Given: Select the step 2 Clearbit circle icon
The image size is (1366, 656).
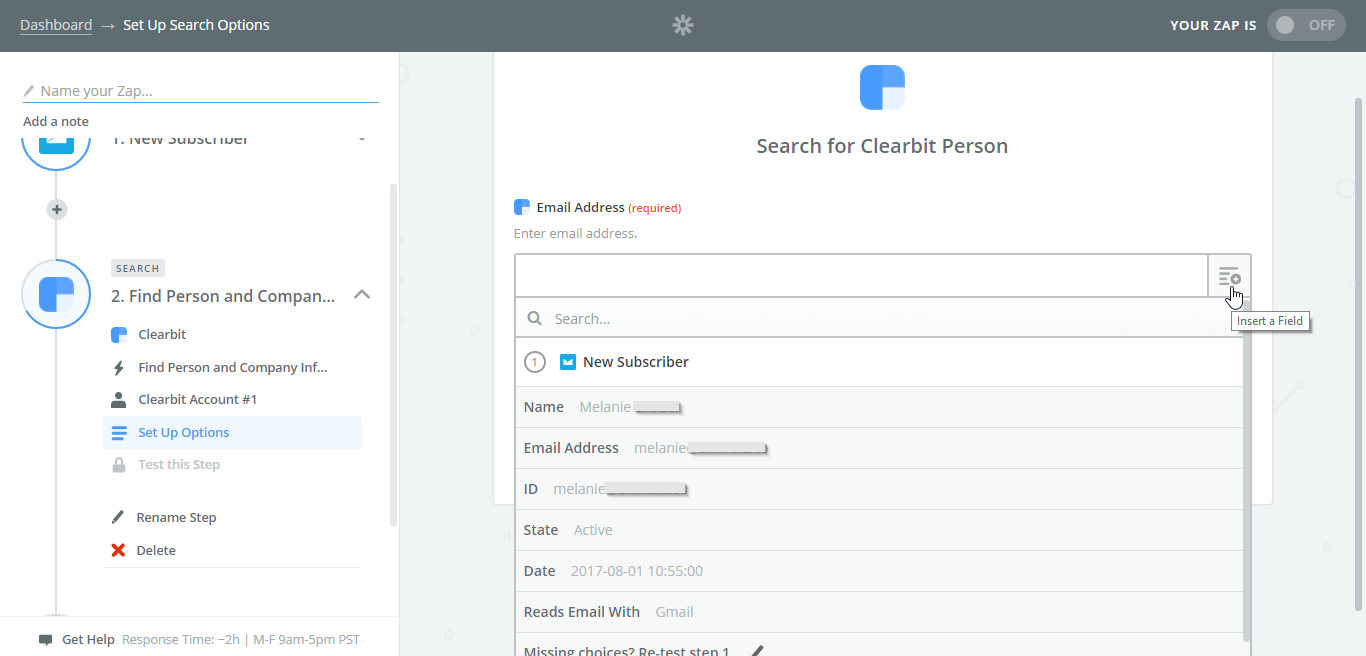Looking at the screenshot, I should (x=56, y=294).
